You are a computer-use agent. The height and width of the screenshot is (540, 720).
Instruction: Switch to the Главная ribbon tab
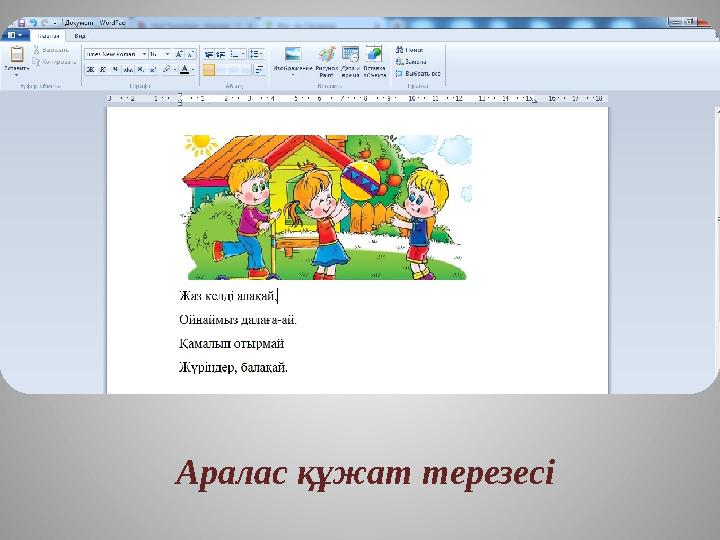click(x=48, y=36)
